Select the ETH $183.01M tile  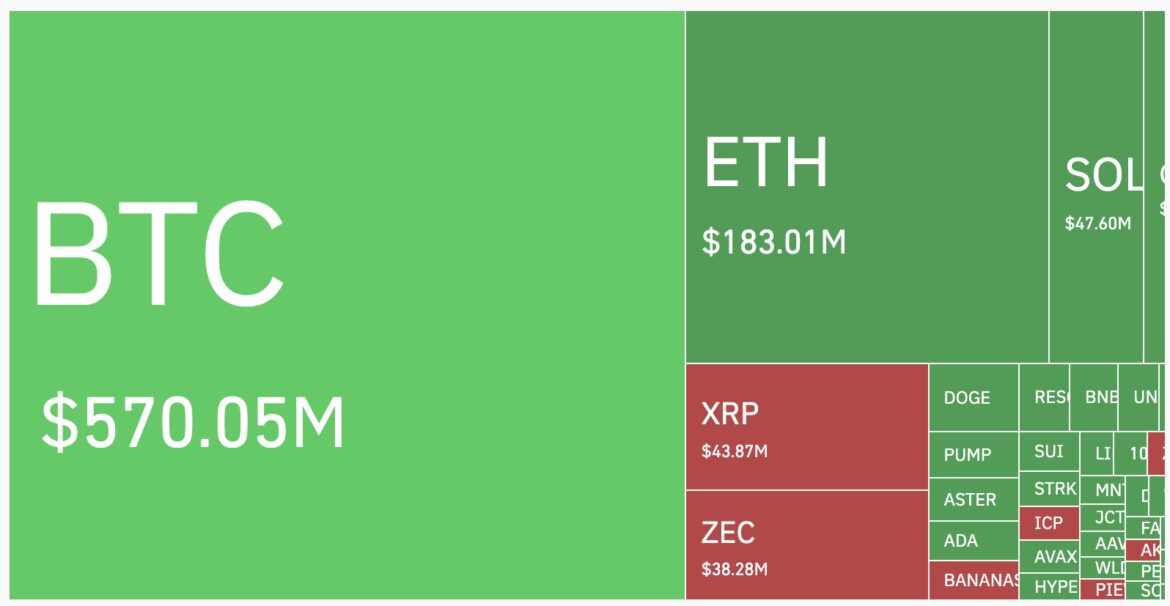pyautogui.click(x=867, y=187)
